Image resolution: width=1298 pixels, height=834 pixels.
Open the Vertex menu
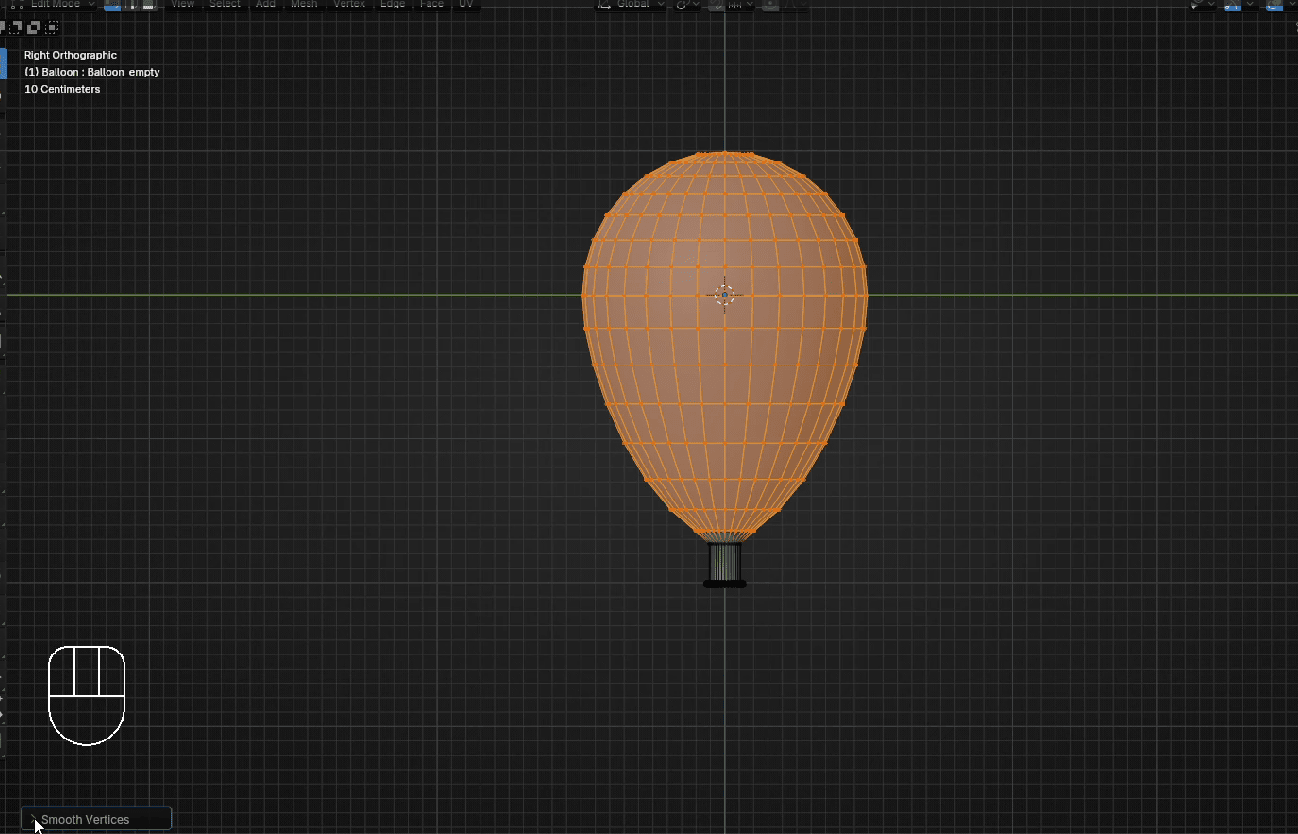coord(349,5)
